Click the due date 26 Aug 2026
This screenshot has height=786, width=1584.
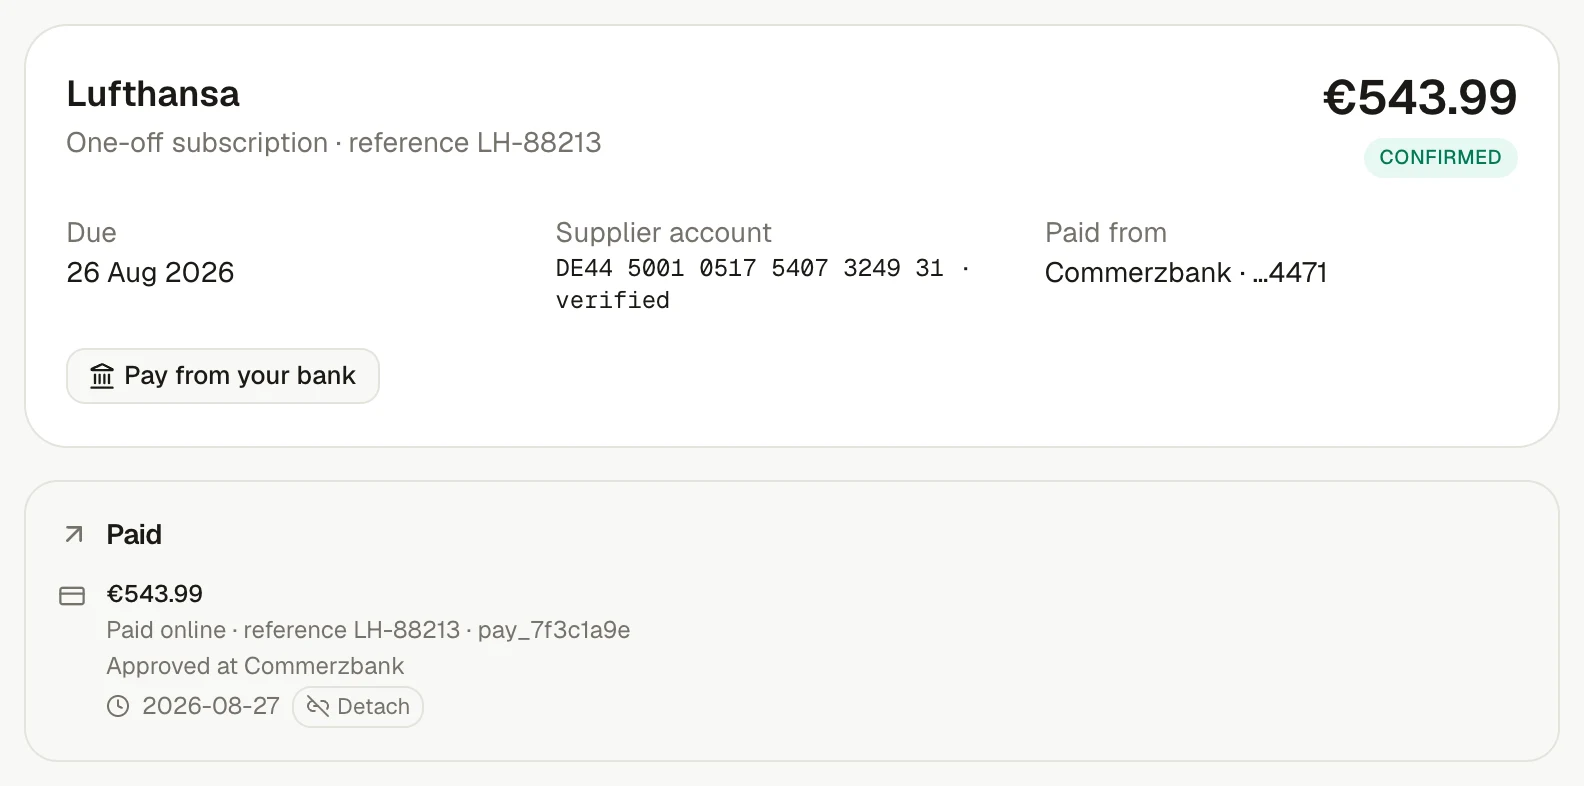point(150,272)
